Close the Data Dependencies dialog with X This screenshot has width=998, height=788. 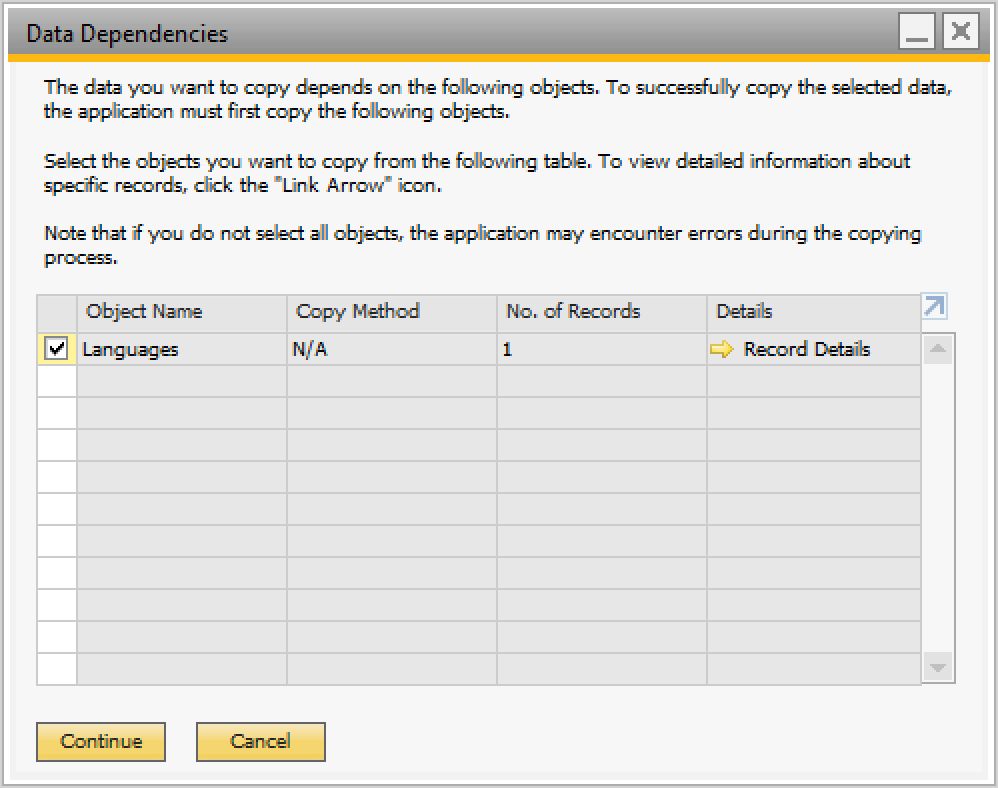coord(961,34)
